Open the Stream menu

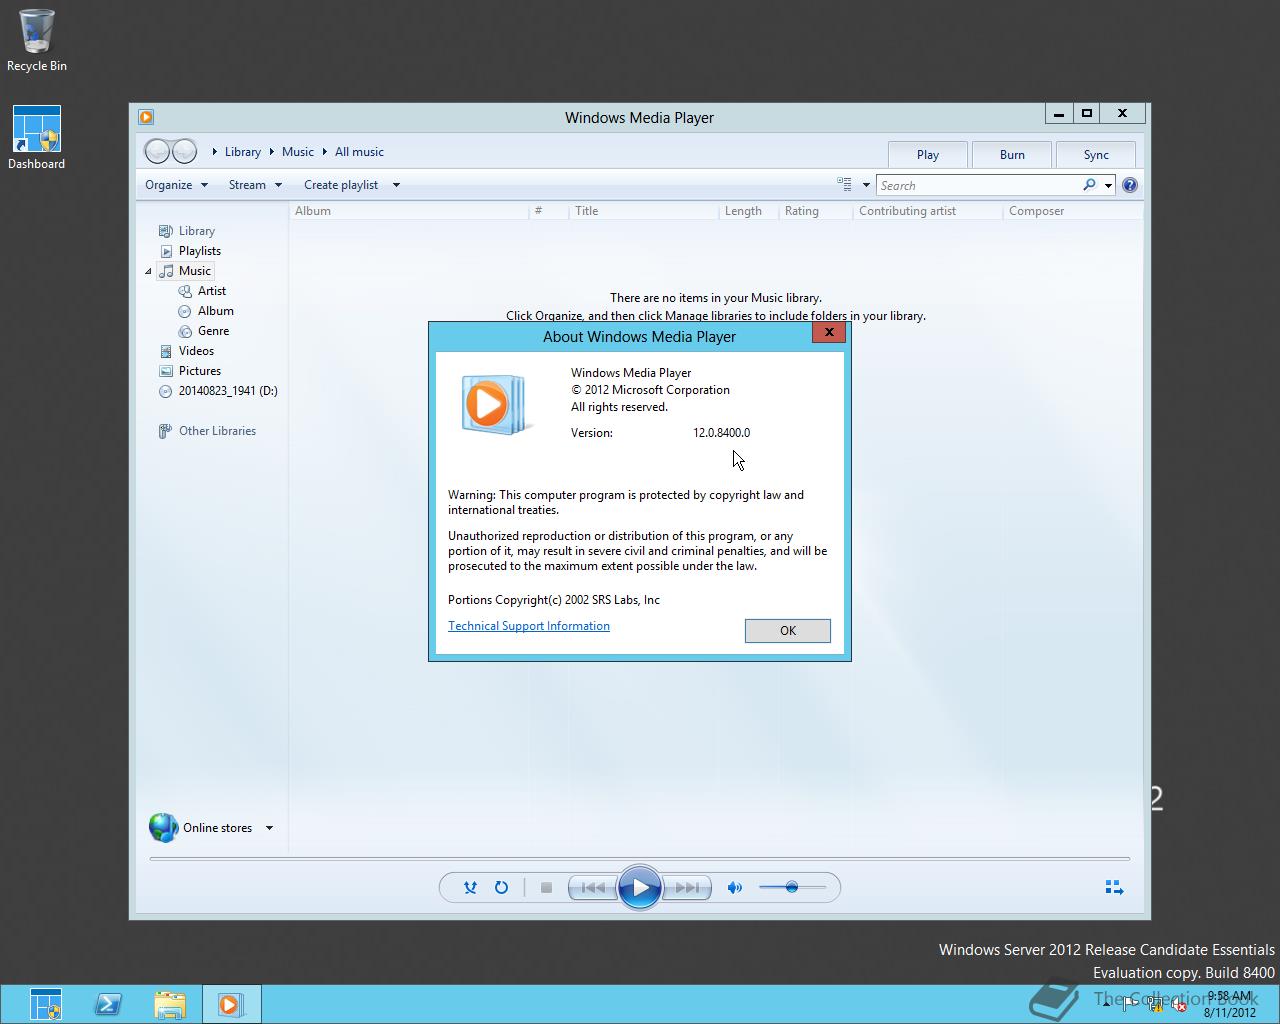255,185
